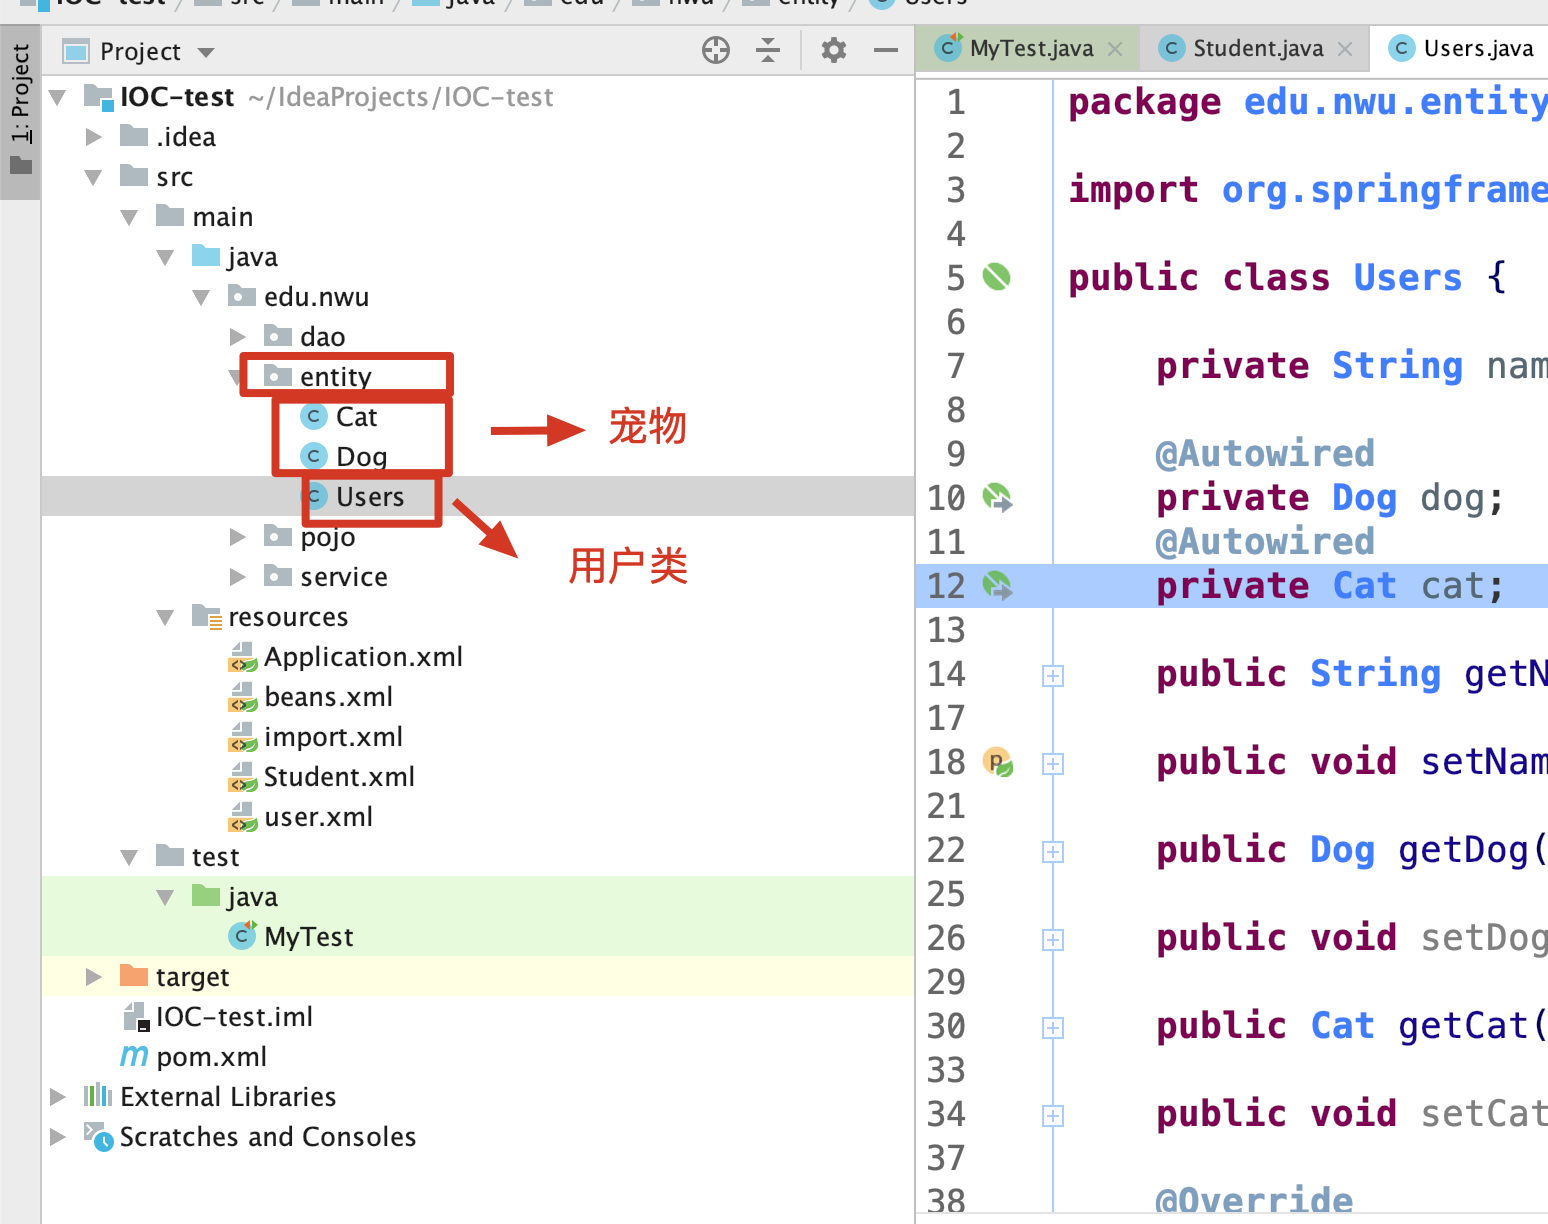This screenshot has width=1548, height=1224.
Task: Expand the dao package
Action: (x=238, y=337)
